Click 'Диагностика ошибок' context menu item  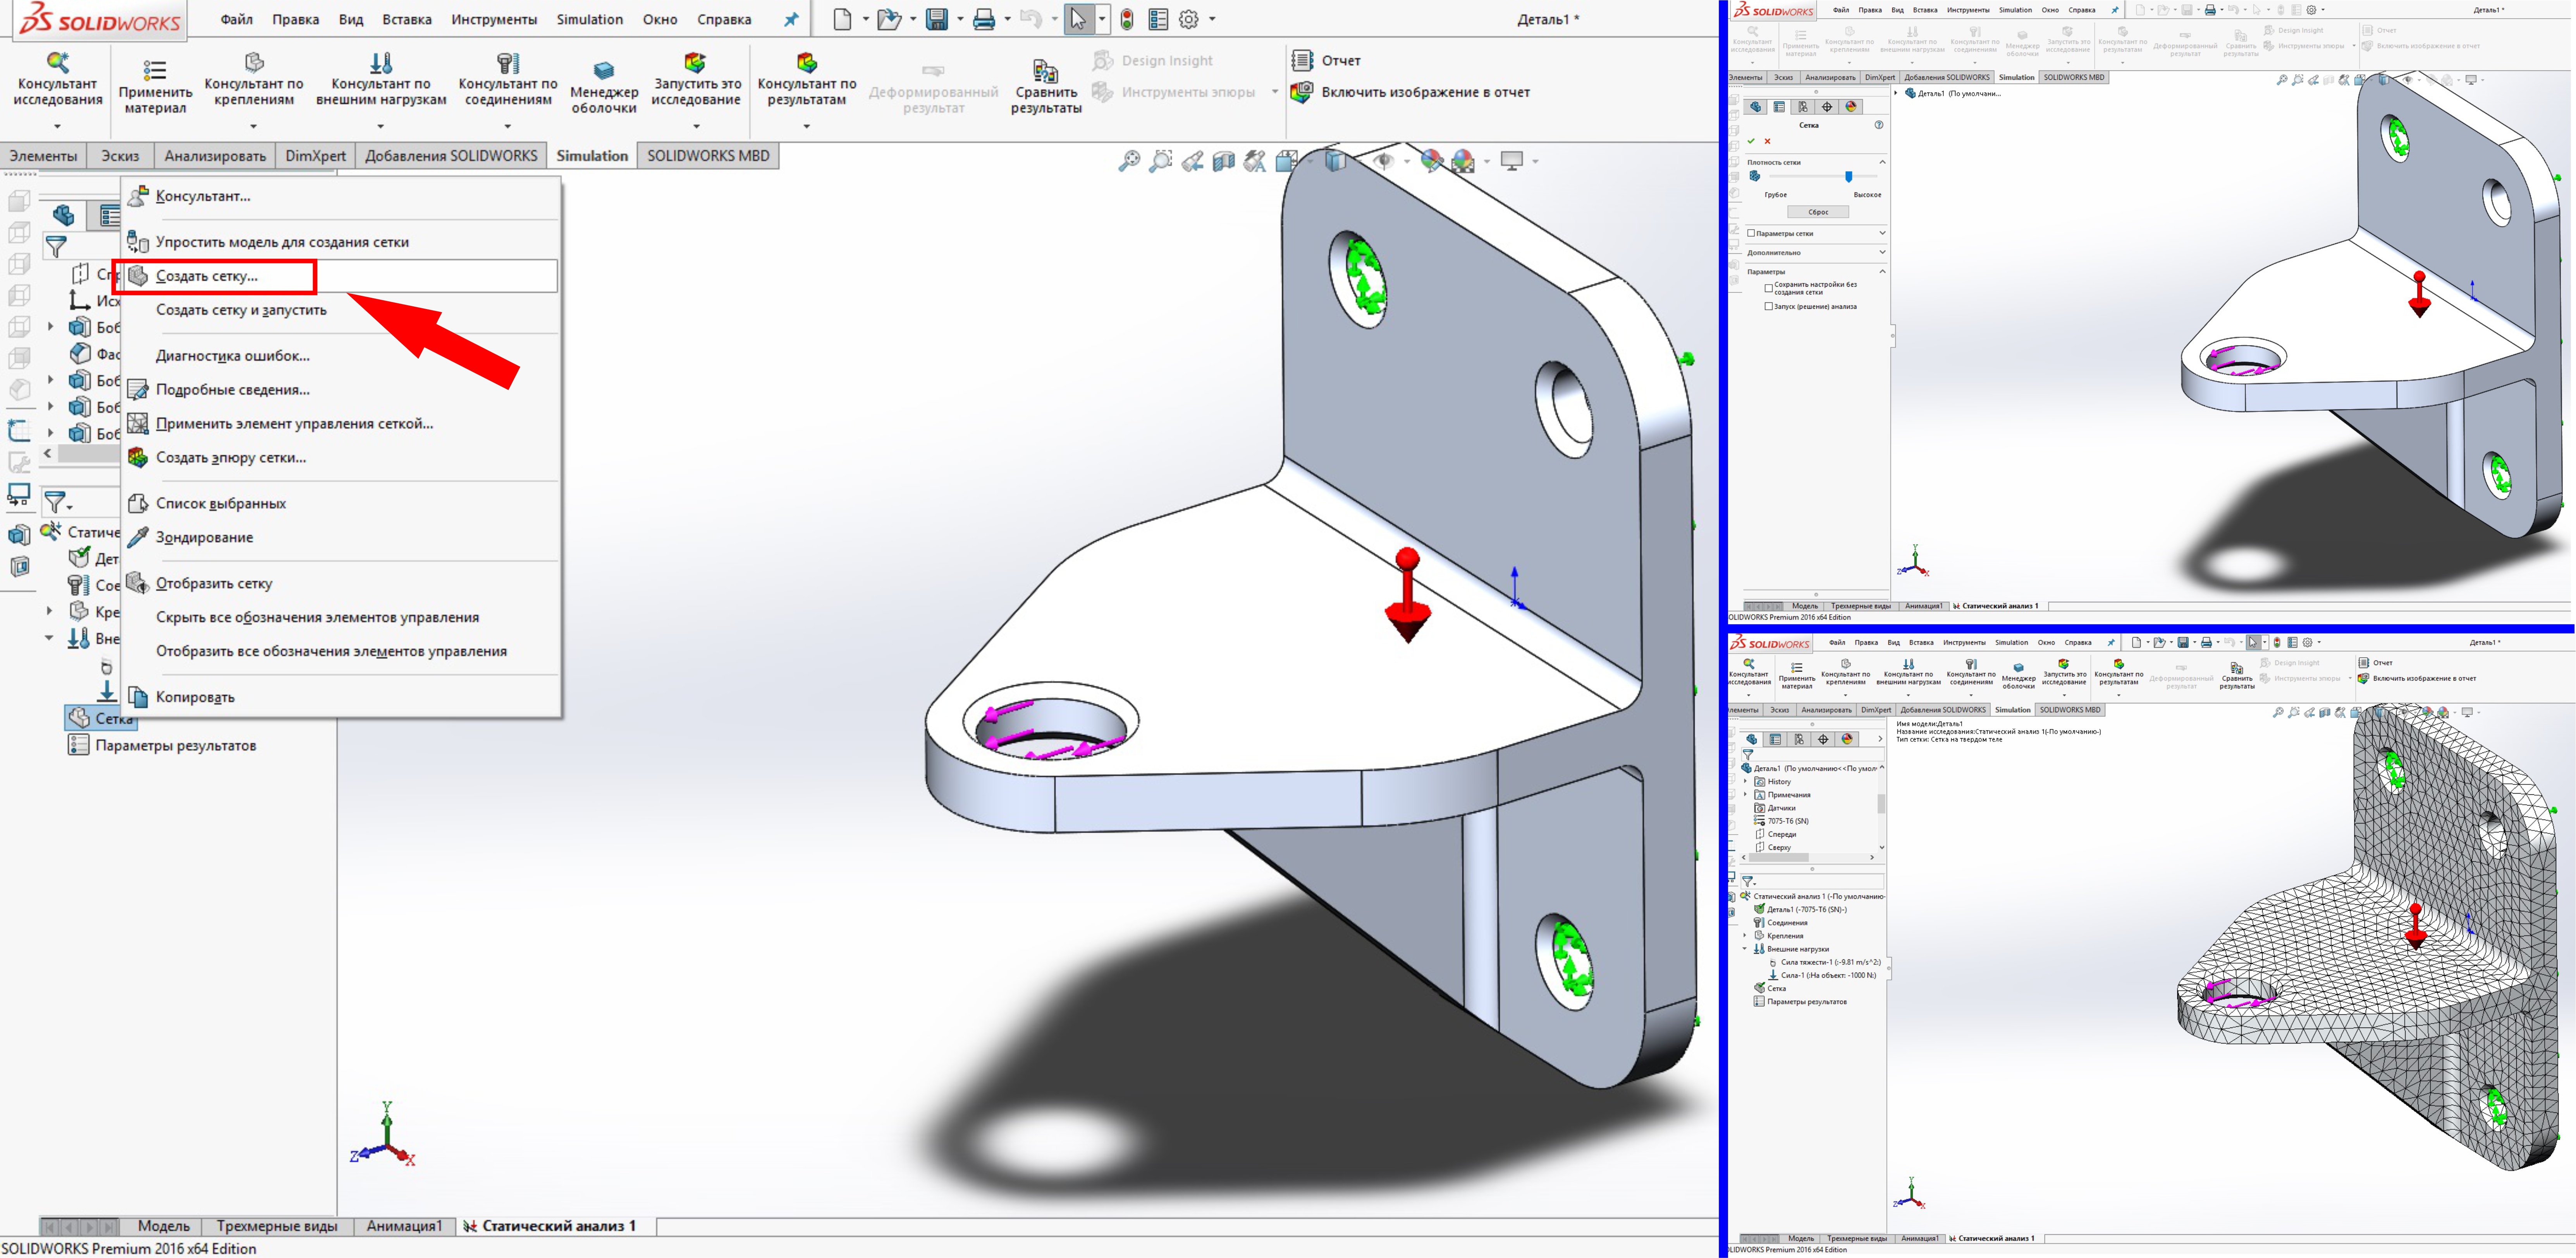pyautogui.click(x=237, y=355)
